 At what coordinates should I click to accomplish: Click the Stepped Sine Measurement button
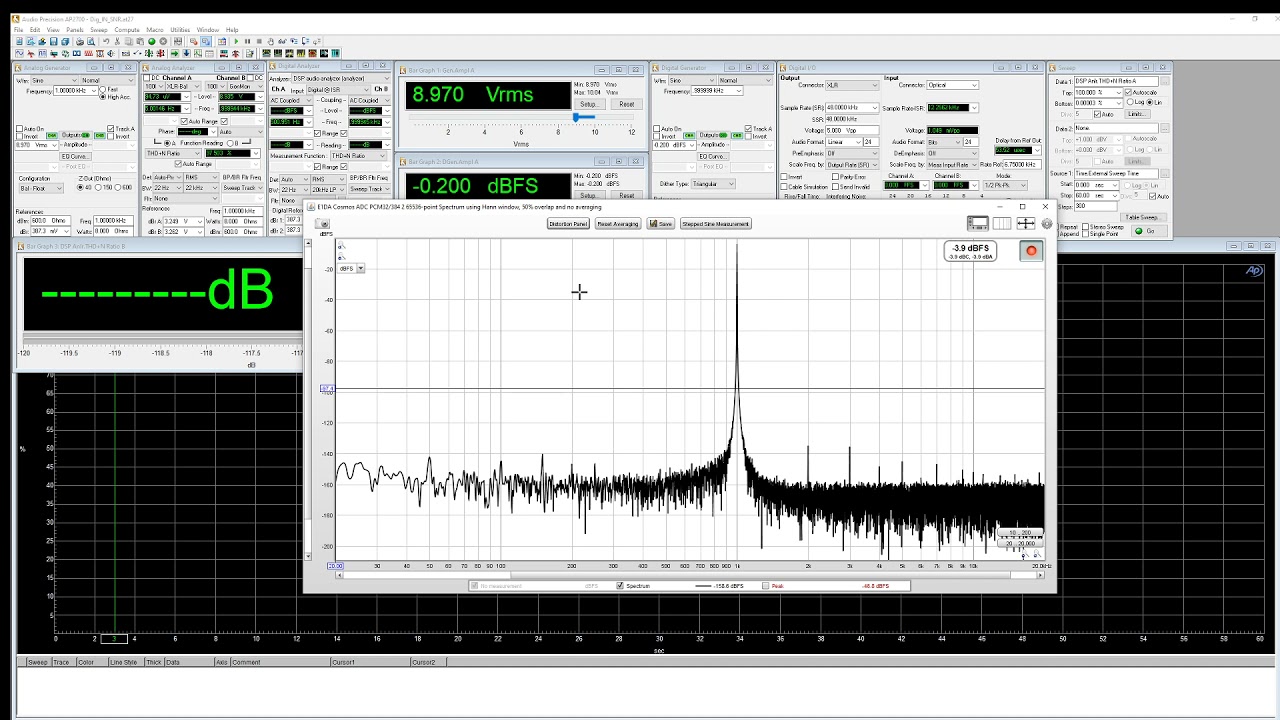click(716, 224)
